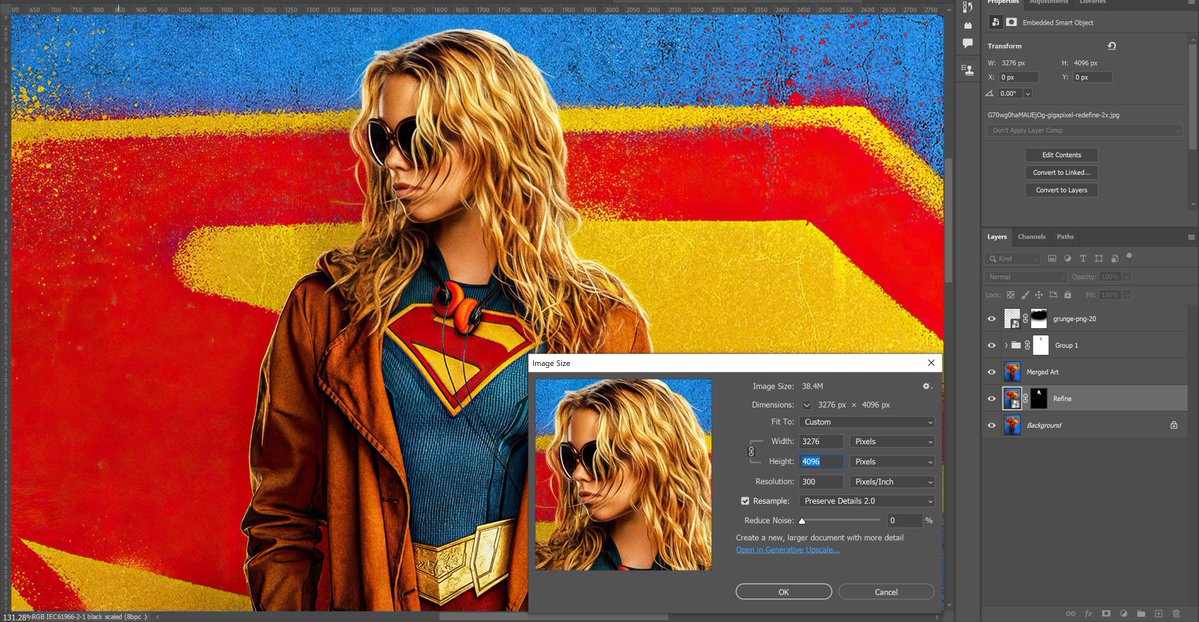Image resolution: width=1199 pixels, height=622 pixels.
Task: Uncheck the Resample checkbox
Action: [745, 501]
